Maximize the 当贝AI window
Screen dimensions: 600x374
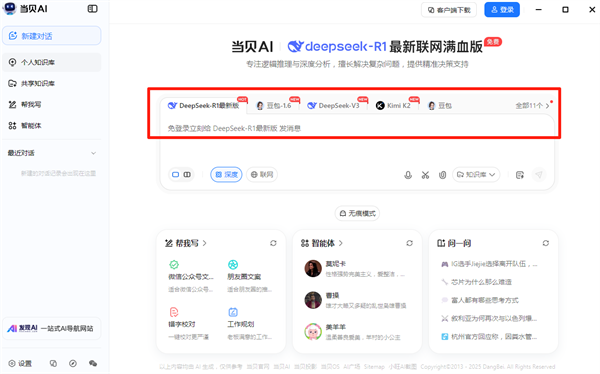[565, 10]
